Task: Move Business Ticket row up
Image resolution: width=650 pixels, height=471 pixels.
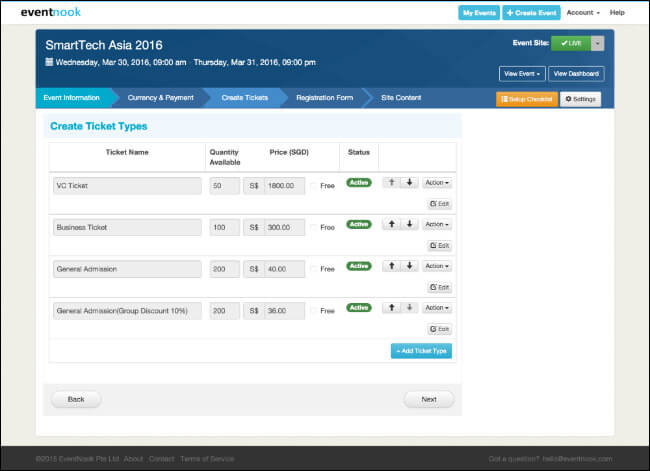Action: [x=391, y=224]
